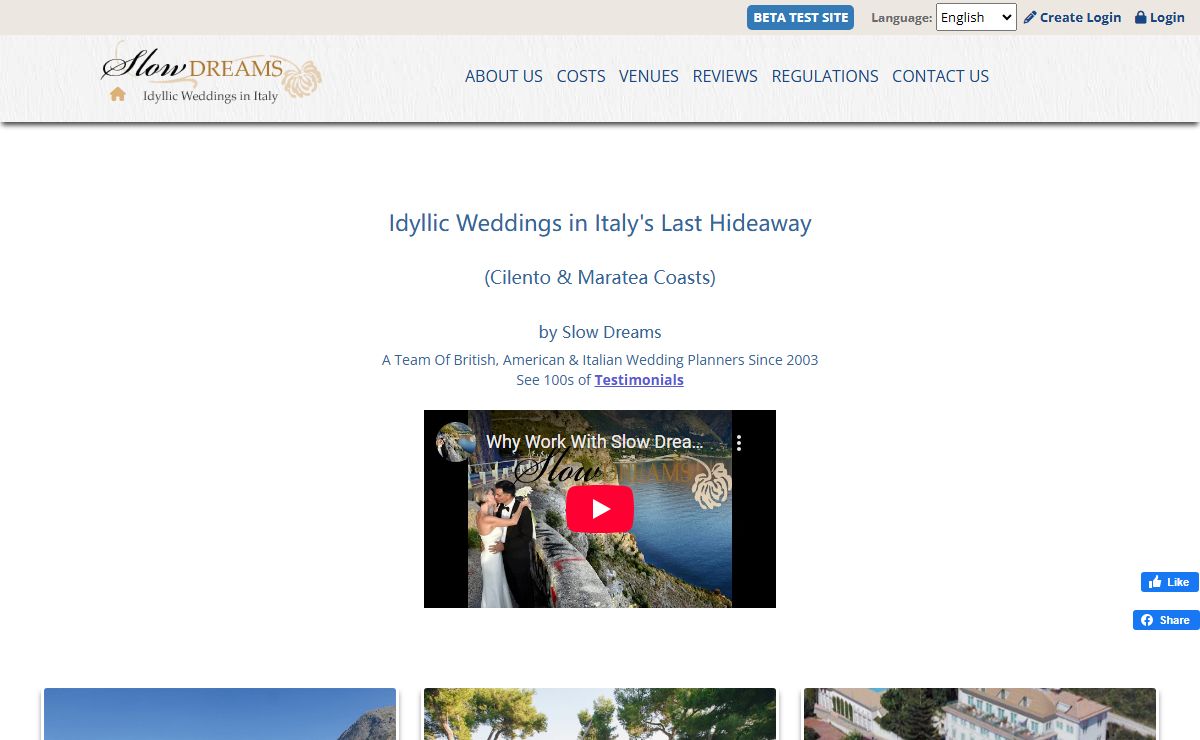
Task: Click the BETA TEST SITE badge
Action: pyautogui.click(x=800, y=17)
